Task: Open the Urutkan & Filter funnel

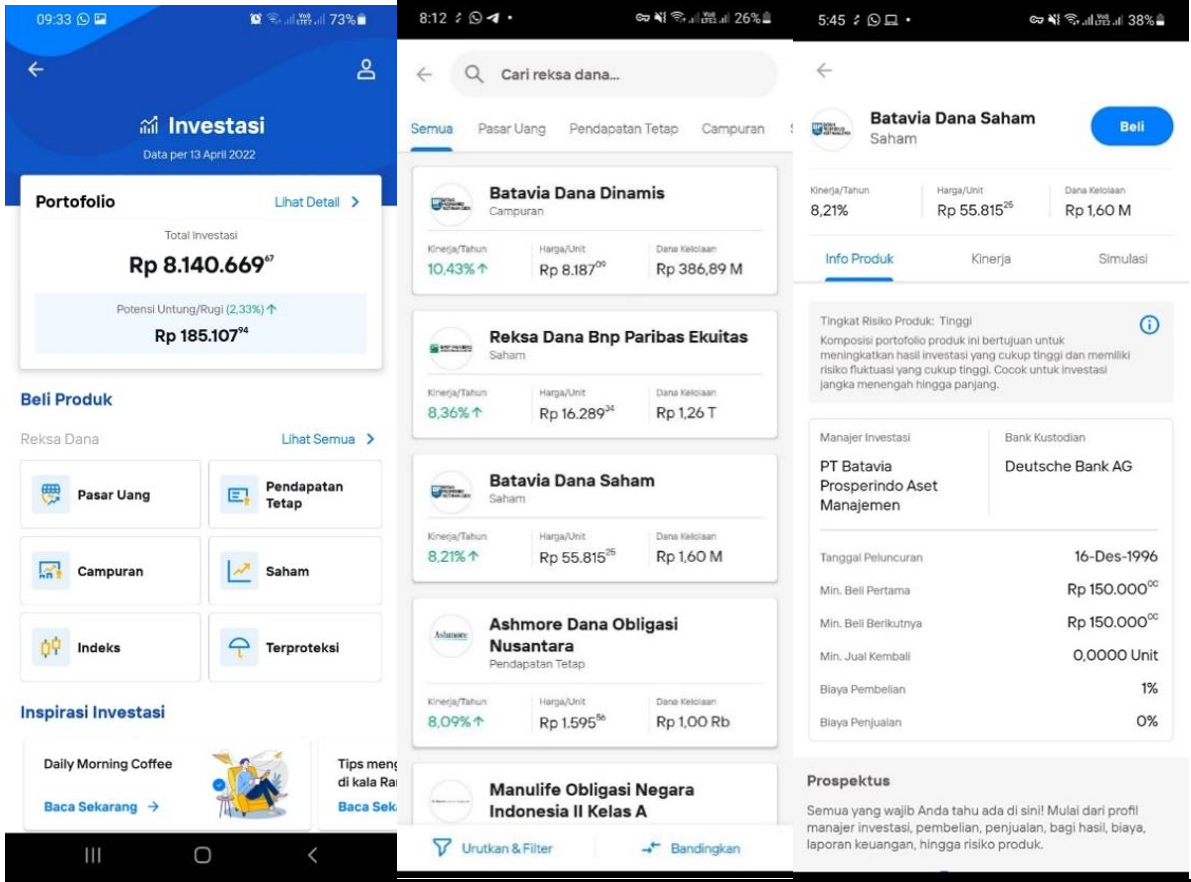Action: coord(441,848)
